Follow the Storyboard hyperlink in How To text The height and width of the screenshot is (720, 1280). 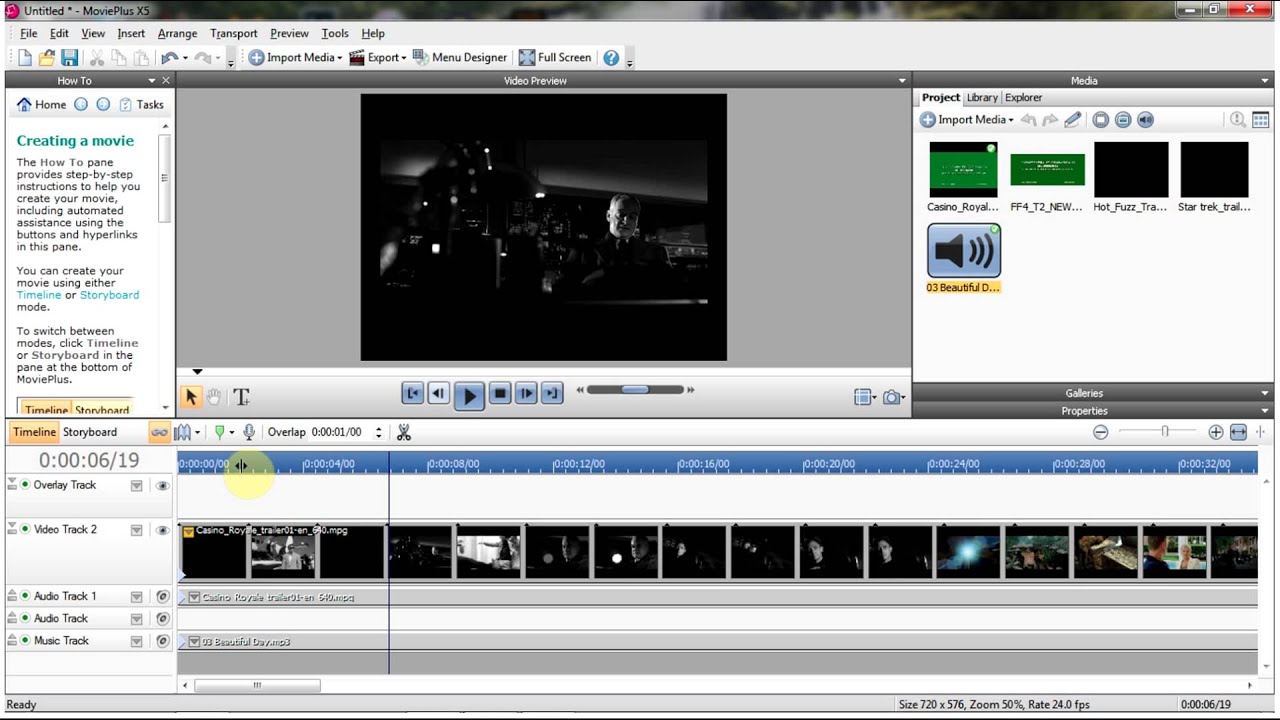click(x=109, y=295)
